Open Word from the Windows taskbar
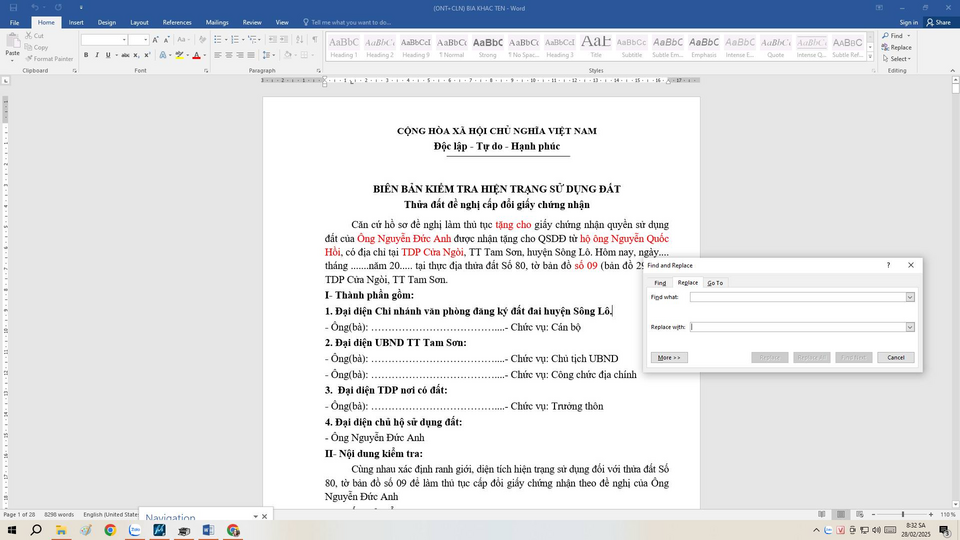The width and height of the screenshot is (960, 540). click(x=208, y=530)
